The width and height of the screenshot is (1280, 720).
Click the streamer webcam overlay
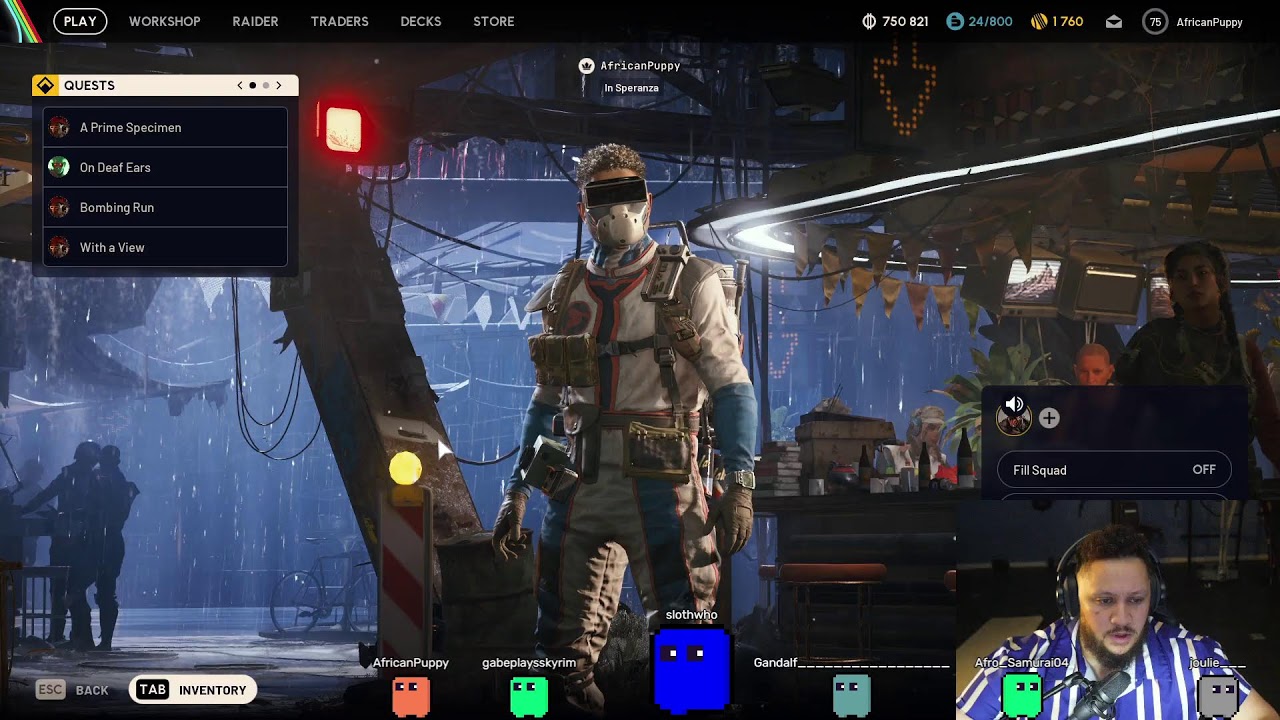(x=1118, y=610)
